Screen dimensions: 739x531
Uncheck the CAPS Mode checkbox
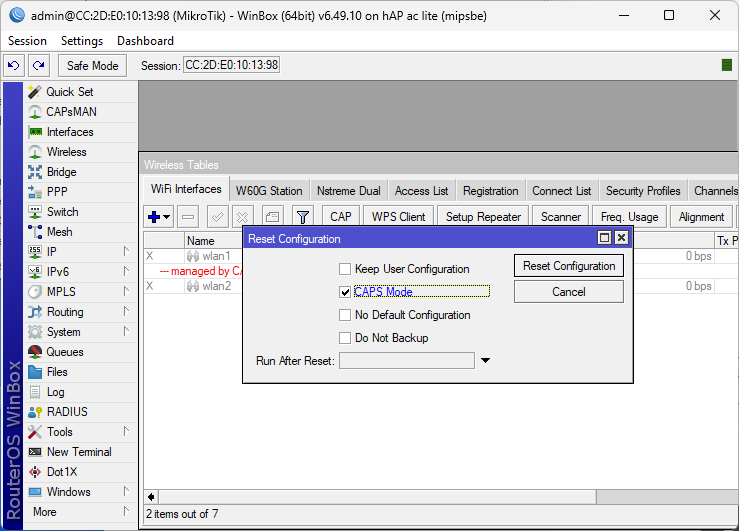(x=345, y=292)
